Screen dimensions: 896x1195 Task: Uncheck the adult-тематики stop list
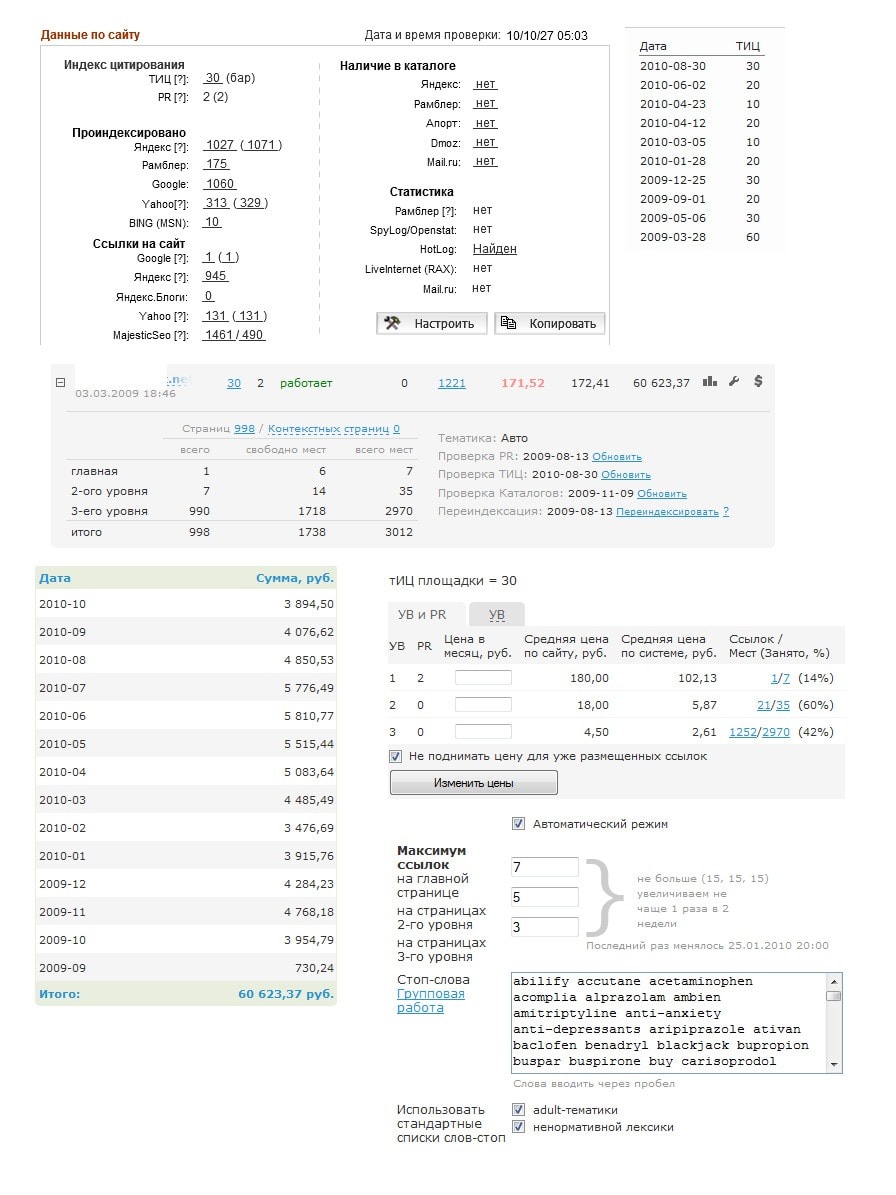coord(518,1109)
